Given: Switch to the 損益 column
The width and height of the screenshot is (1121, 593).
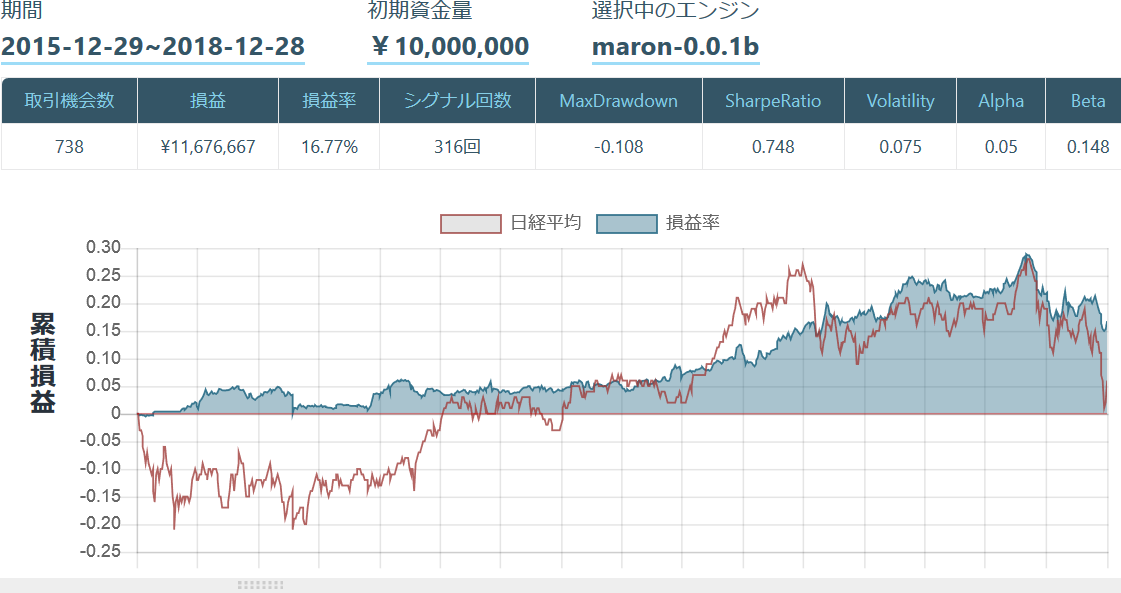Looking at the screenshot, I should 209,100.
